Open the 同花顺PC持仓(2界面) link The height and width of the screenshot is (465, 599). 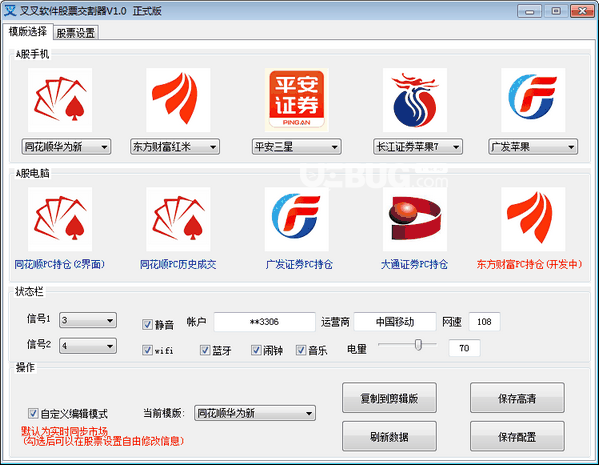coord(60,264)
